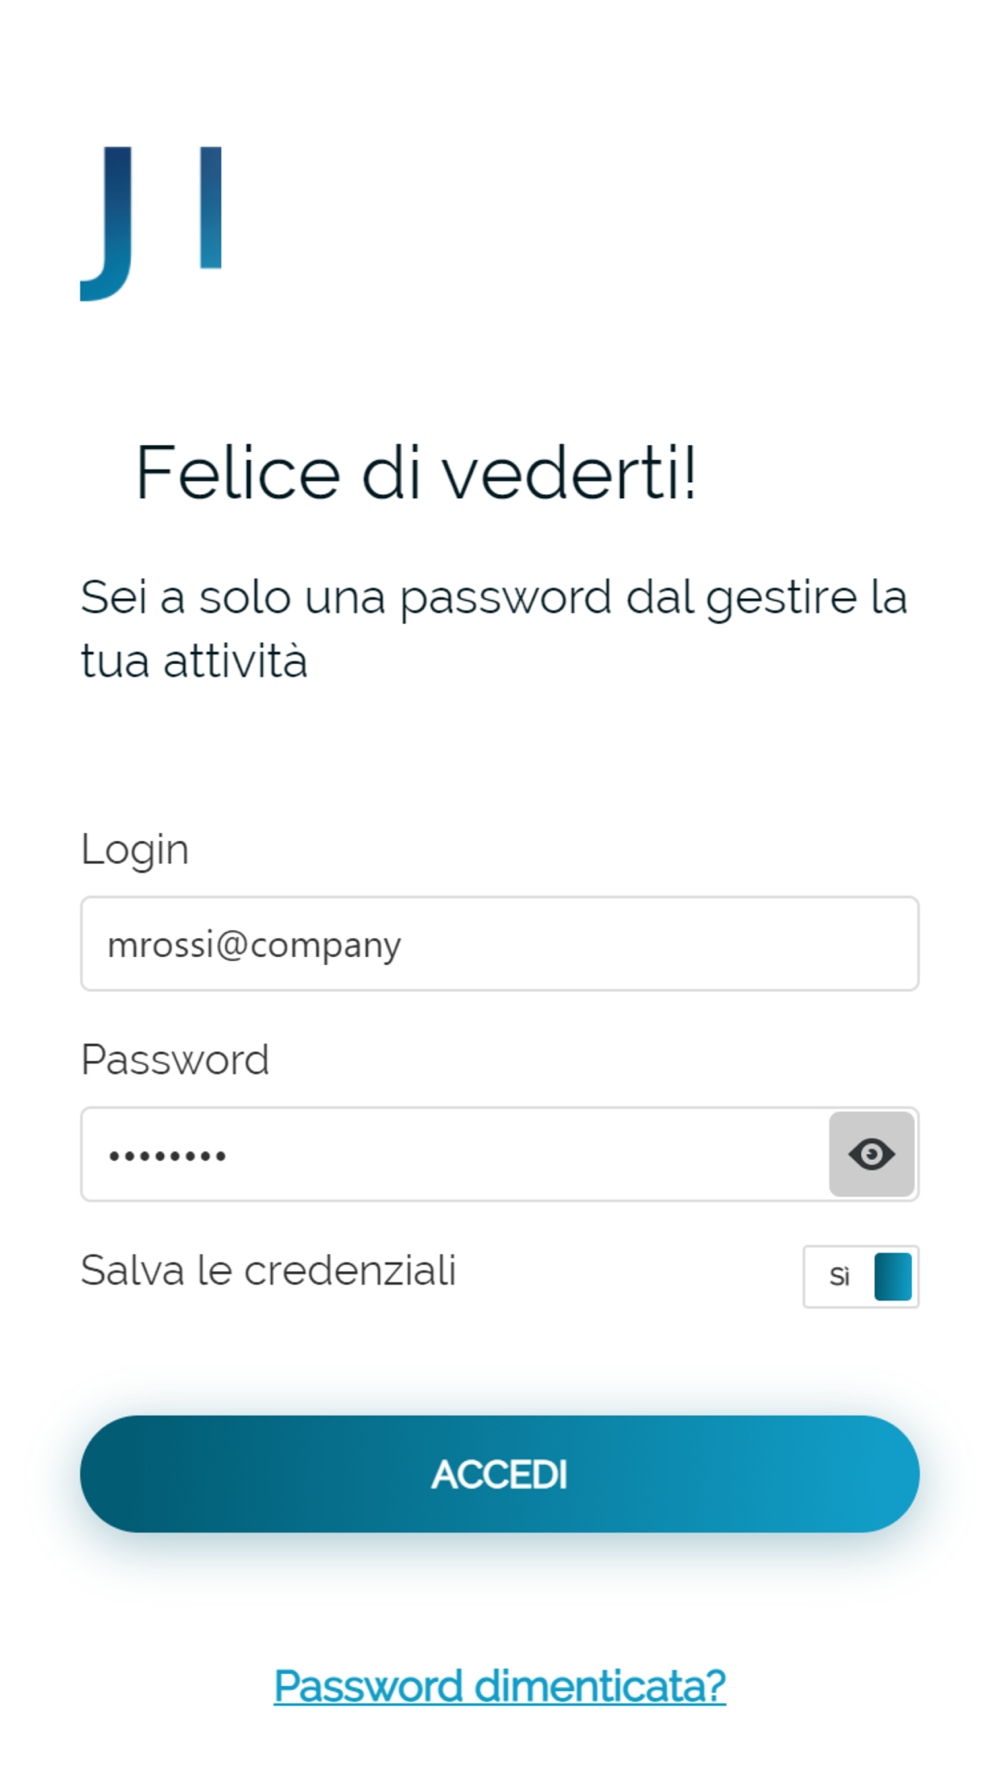
Task: Click the "Felice di vederti!" heading
Action: tap(416, 473)
